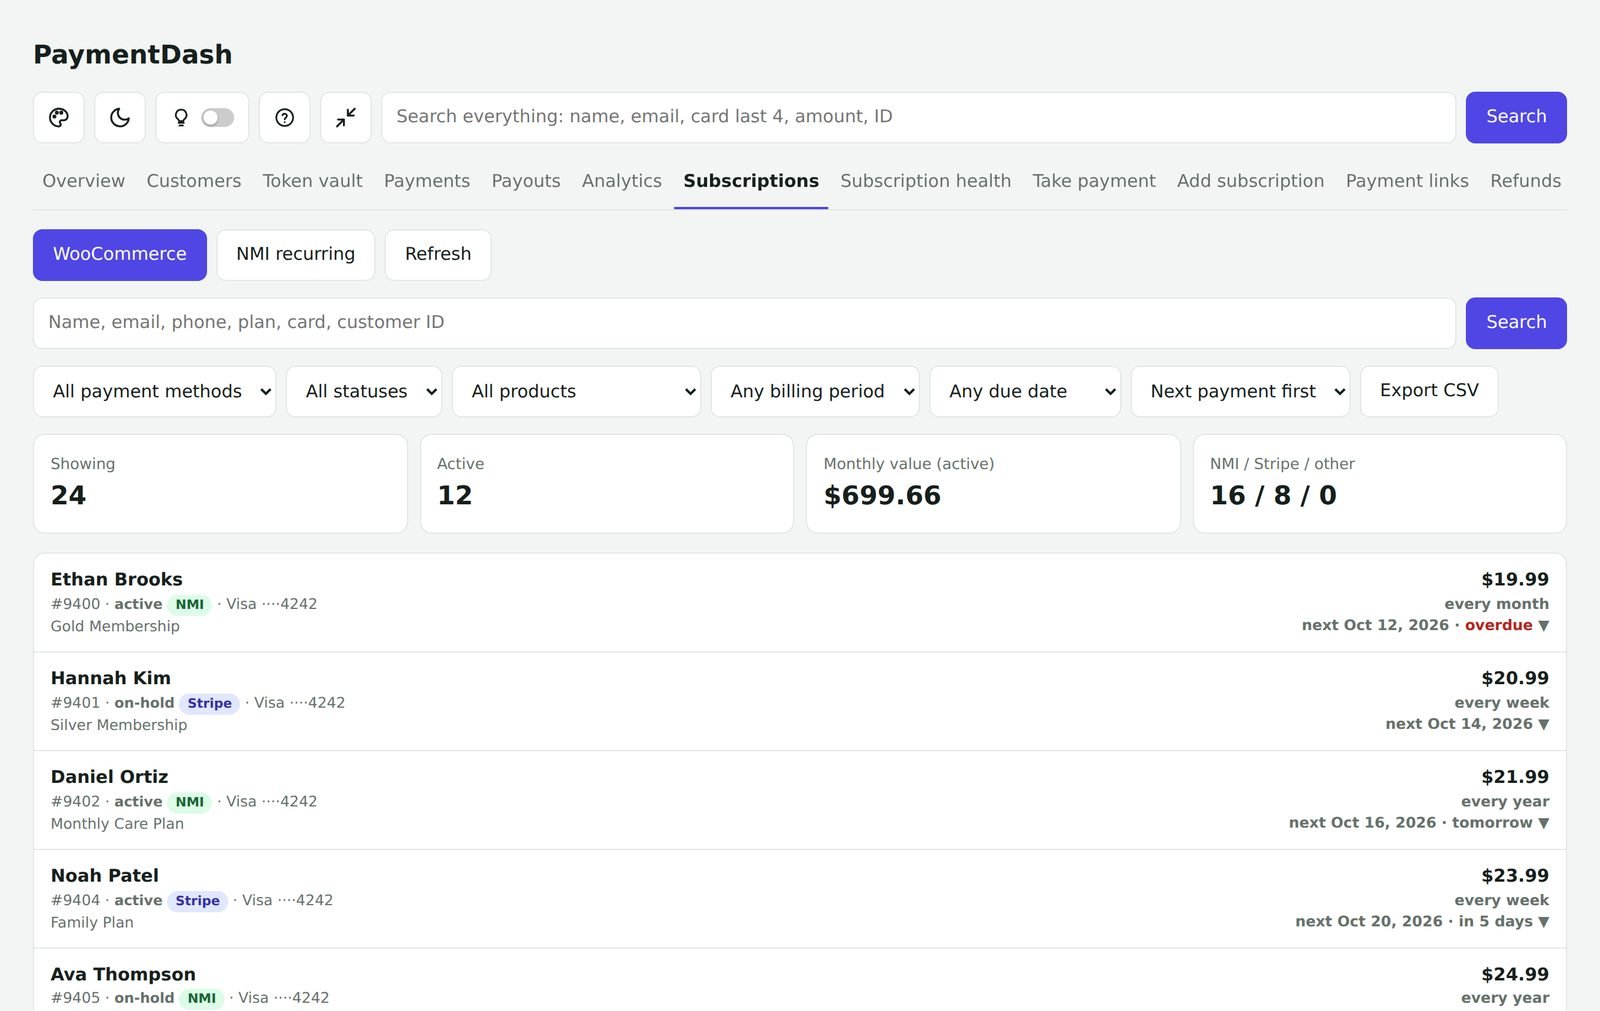
Task: Open All products dropdown
Action: point(576,392)
